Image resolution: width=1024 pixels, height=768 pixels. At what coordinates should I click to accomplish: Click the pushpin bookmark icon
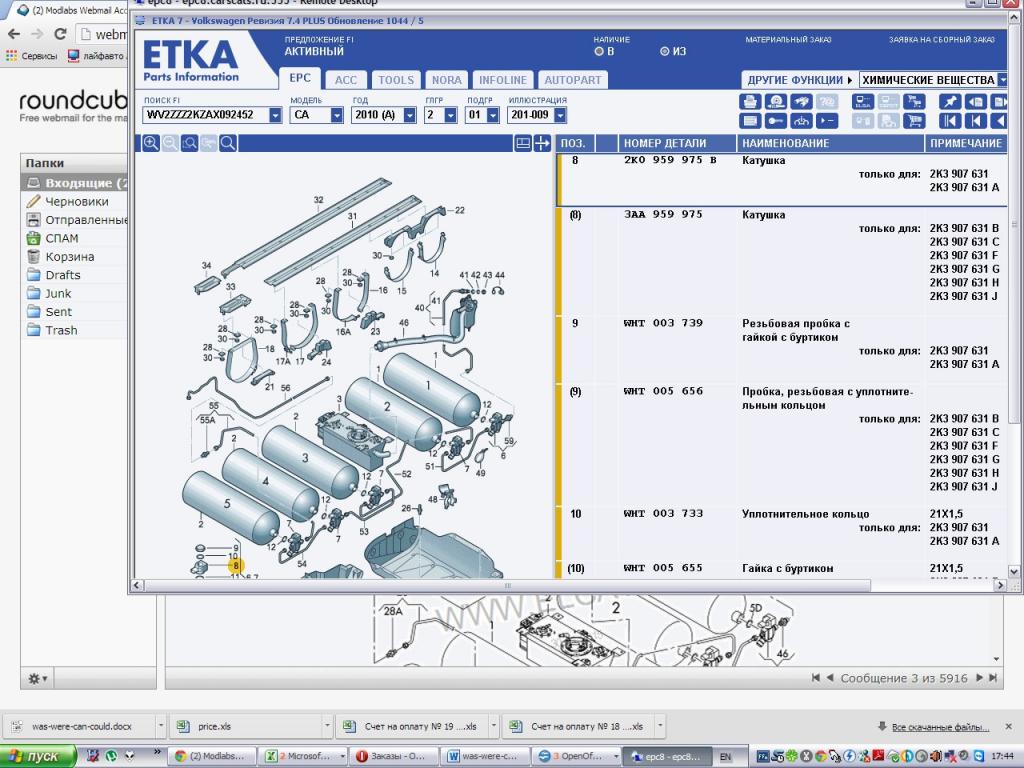pos(950,101)
